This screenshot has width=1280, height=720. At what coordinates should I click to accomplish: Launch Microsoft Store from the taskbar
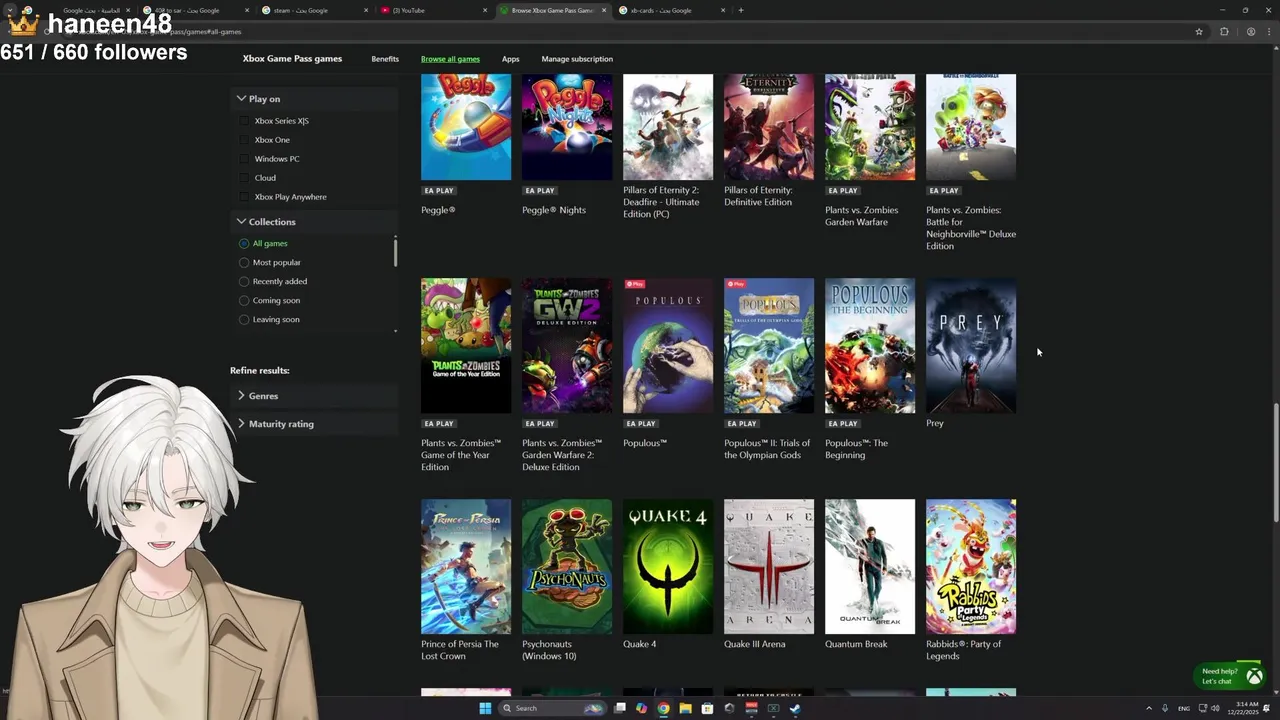(707, 708)
